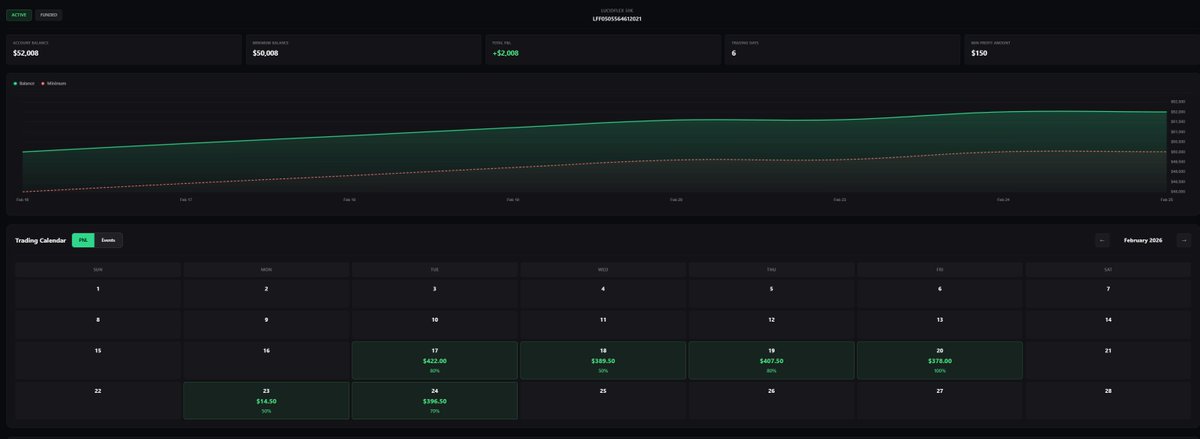Select calendar day 15
Screen dimensions: 1200x439
(x=98, y=361)
